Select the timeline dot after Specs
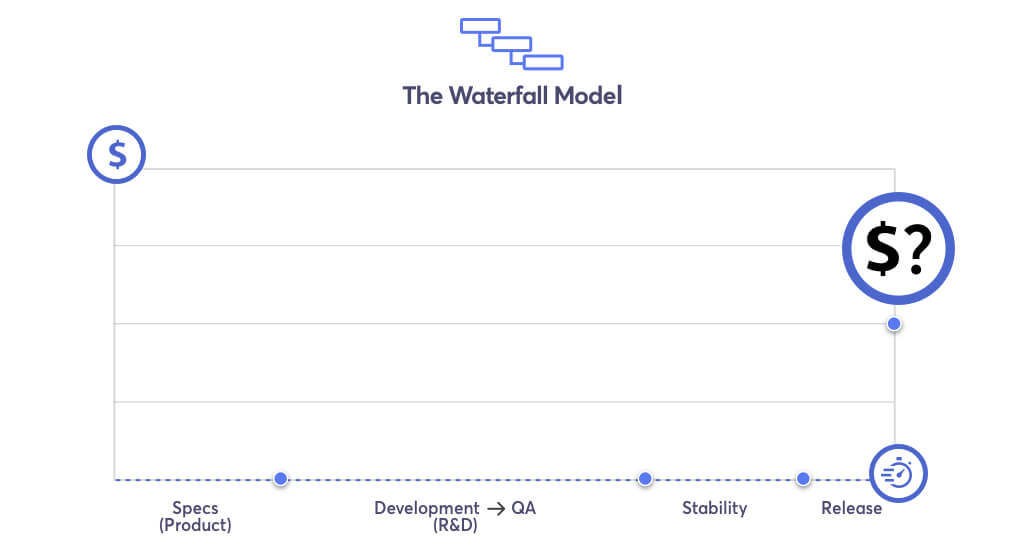The image size is (1024, 556). [280, 479]
